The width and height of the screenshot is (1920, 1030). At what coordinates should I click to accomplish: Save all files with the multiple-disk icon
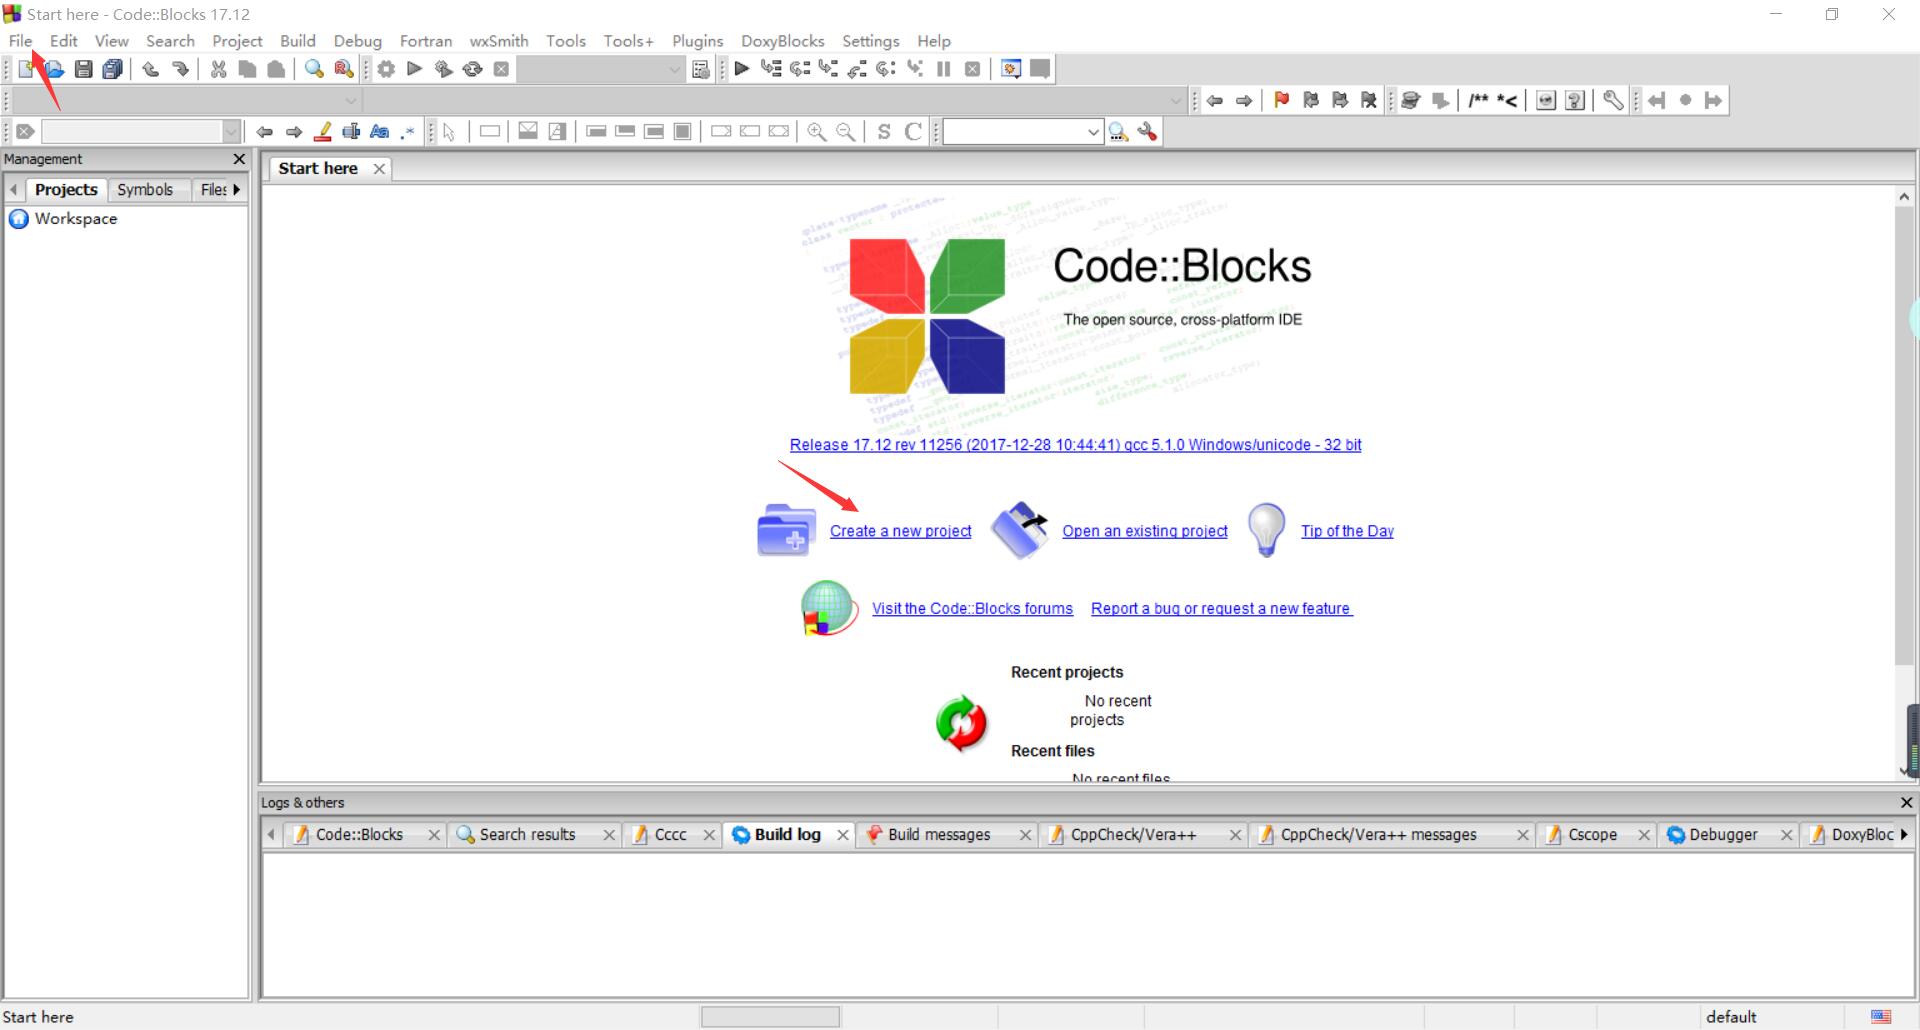(113, 68)
